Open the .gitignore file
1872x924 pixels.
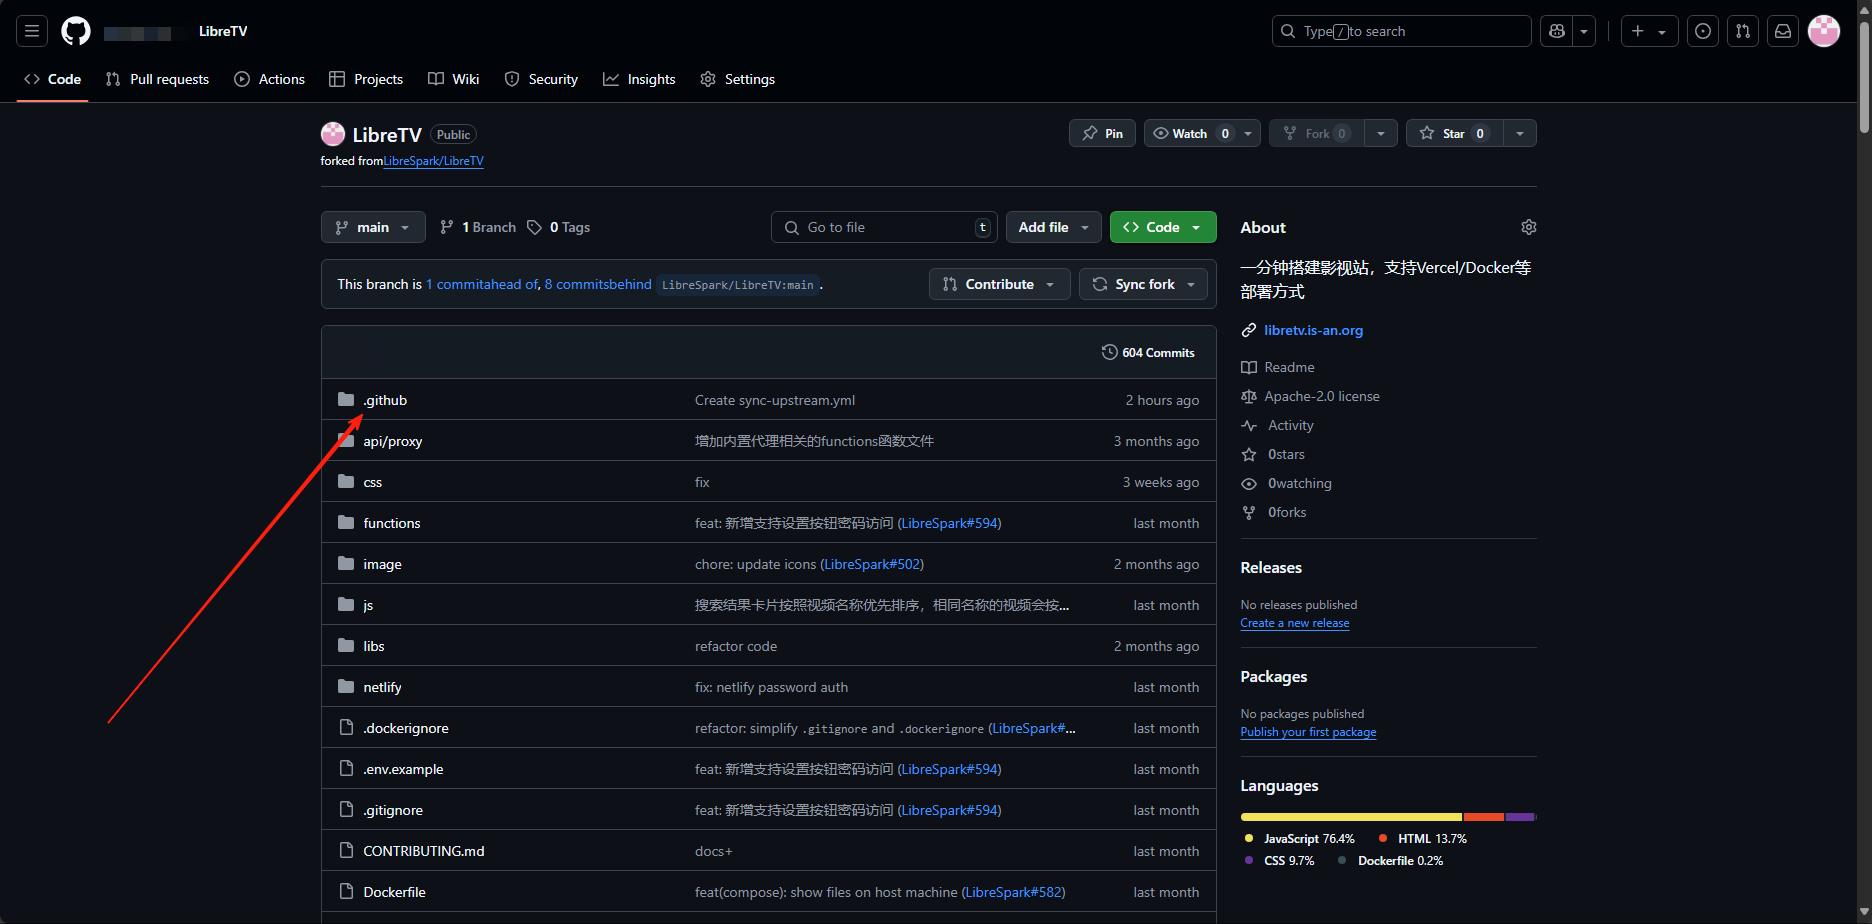tap(393, 810)
